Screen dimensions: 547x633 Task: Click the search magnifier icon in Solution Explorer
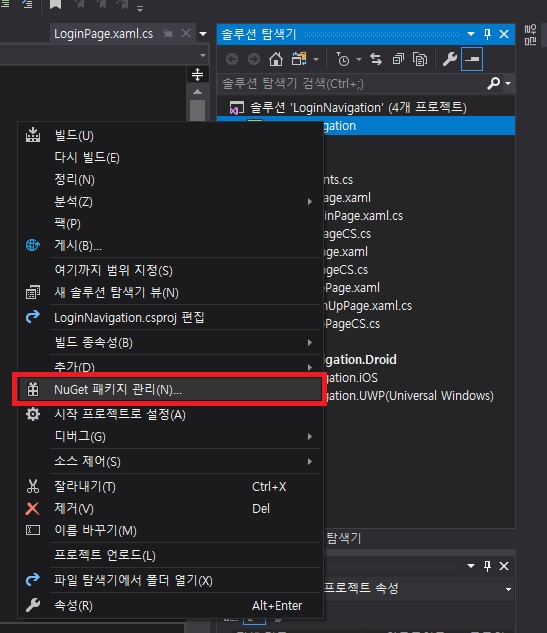pos(493,84)
